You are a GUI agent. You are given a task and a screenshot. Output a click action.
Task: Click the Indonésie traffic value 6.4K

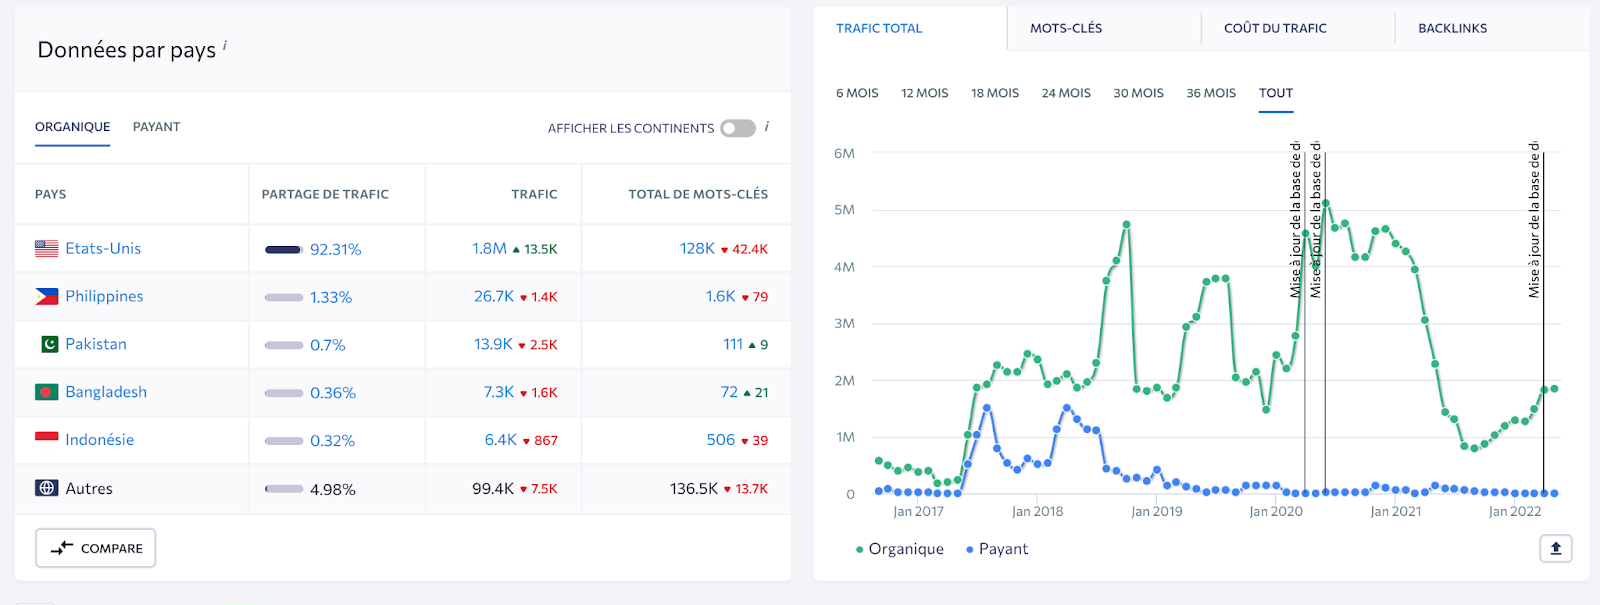[x=501, y=440]
